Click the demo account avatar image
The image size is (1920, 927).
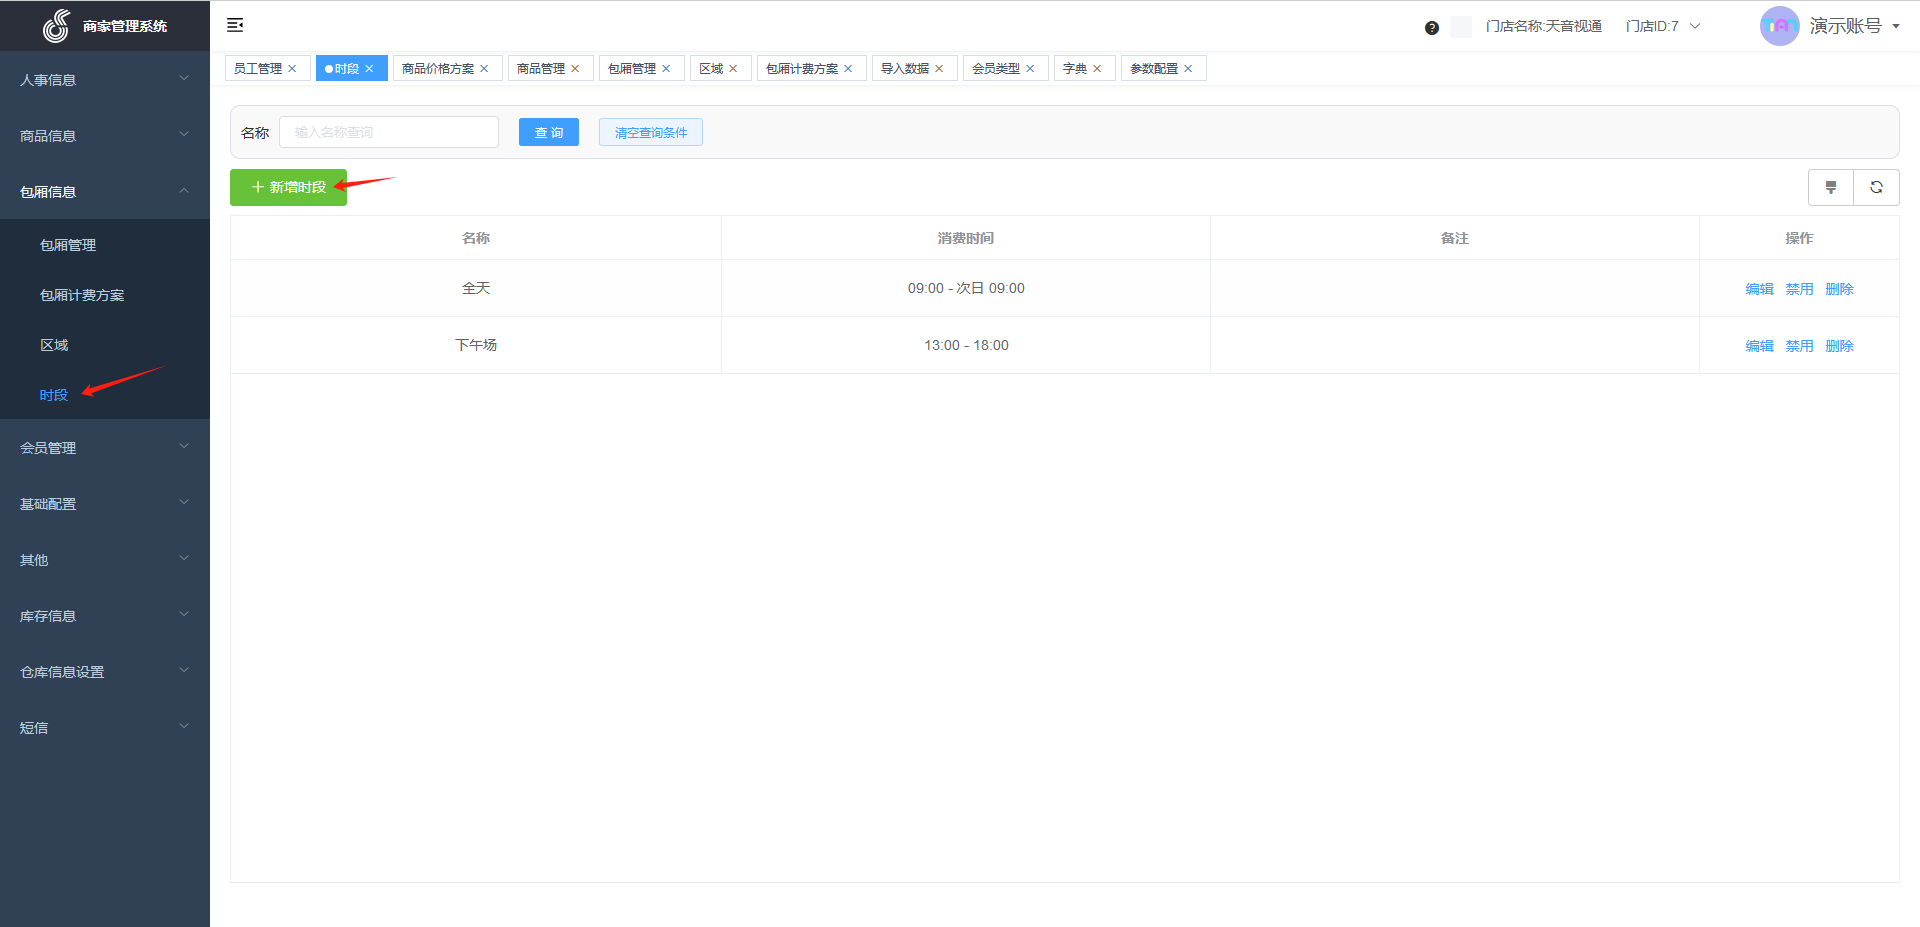click(x=1779, y=26)
